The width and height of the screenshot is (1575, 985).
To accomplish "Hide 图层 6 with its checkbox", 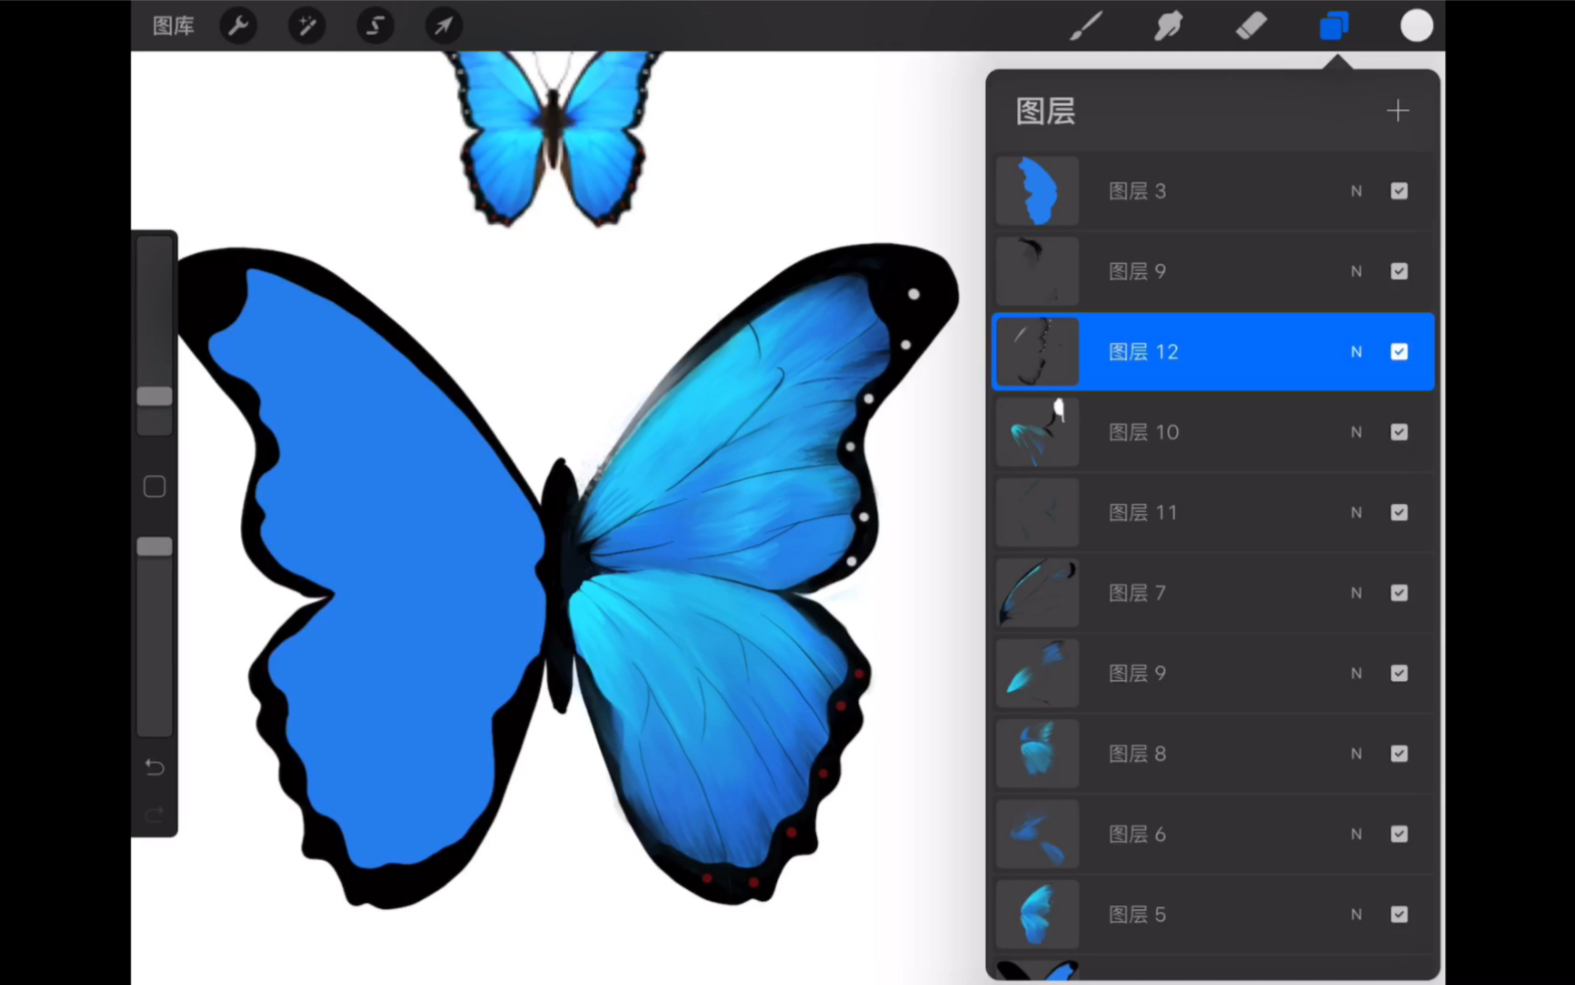I will point(1399,834).
